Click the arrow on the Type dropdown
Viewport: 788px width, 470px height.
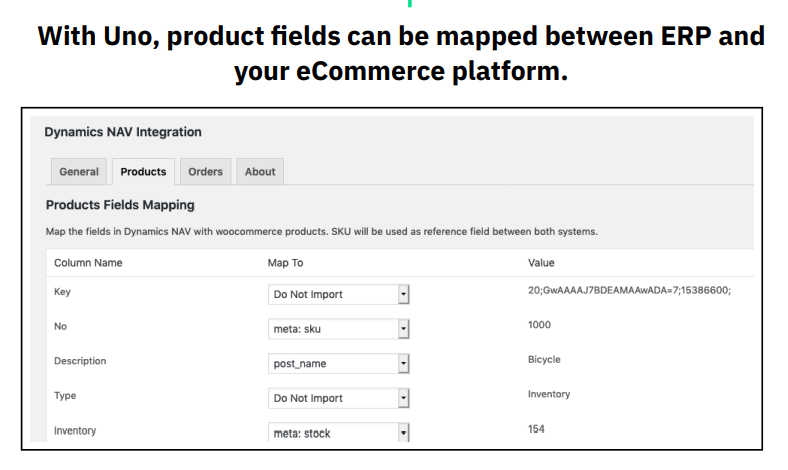403,398
